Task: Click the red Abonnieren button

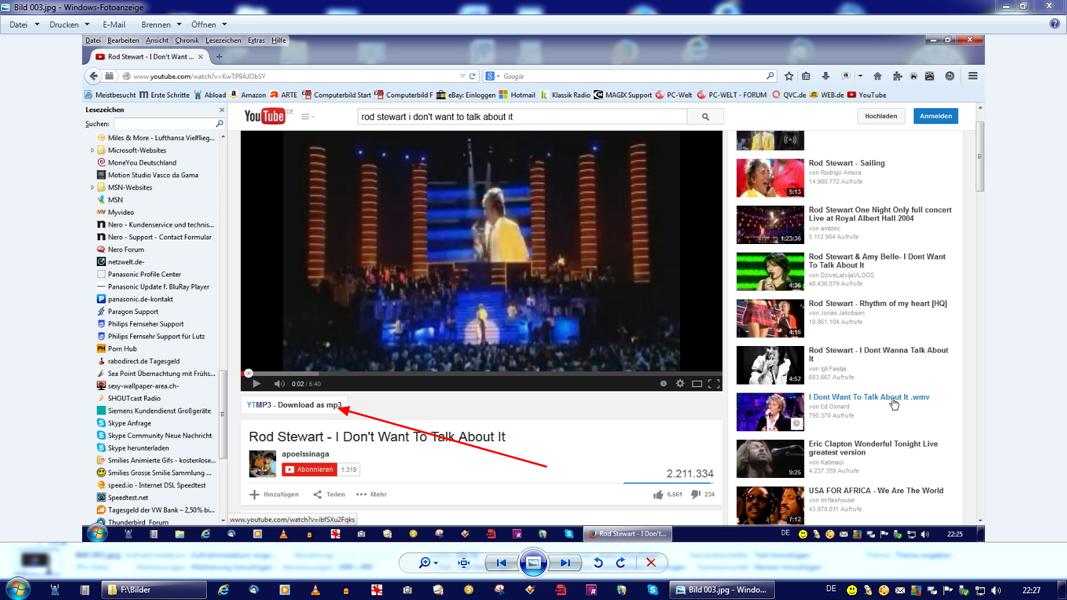Action: 310,469
